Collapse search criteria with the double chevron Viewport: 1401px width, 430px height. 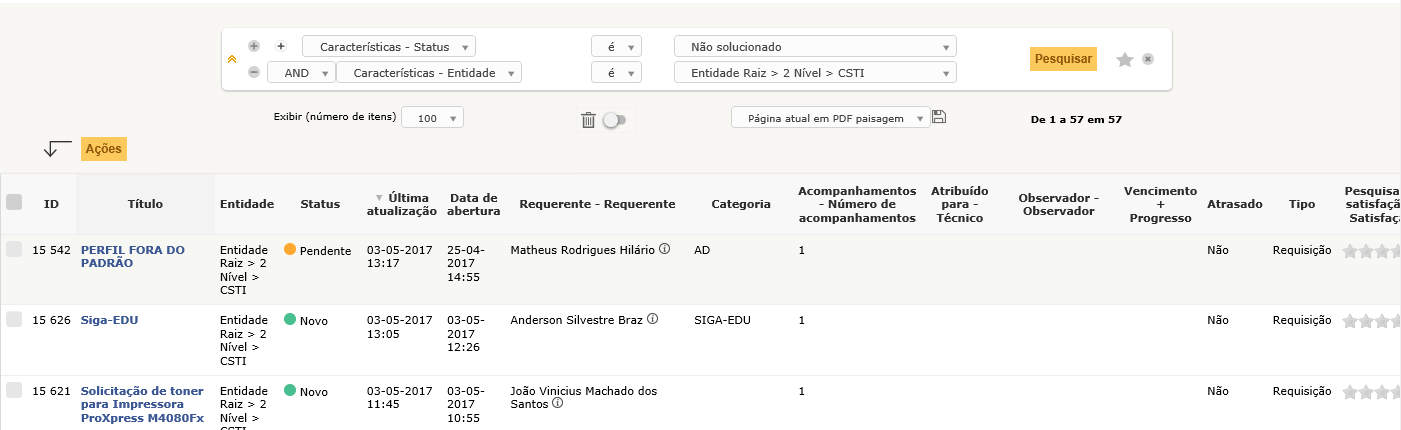(x=232, y=60)
